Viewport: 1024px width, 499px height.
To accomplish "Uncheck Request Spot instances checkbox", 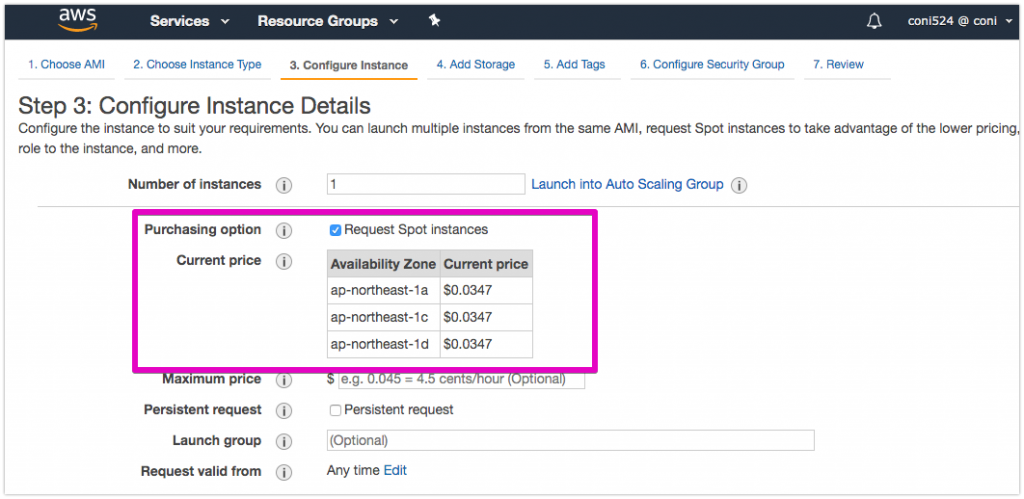I will pyautogui.click(x=335, y=230).
